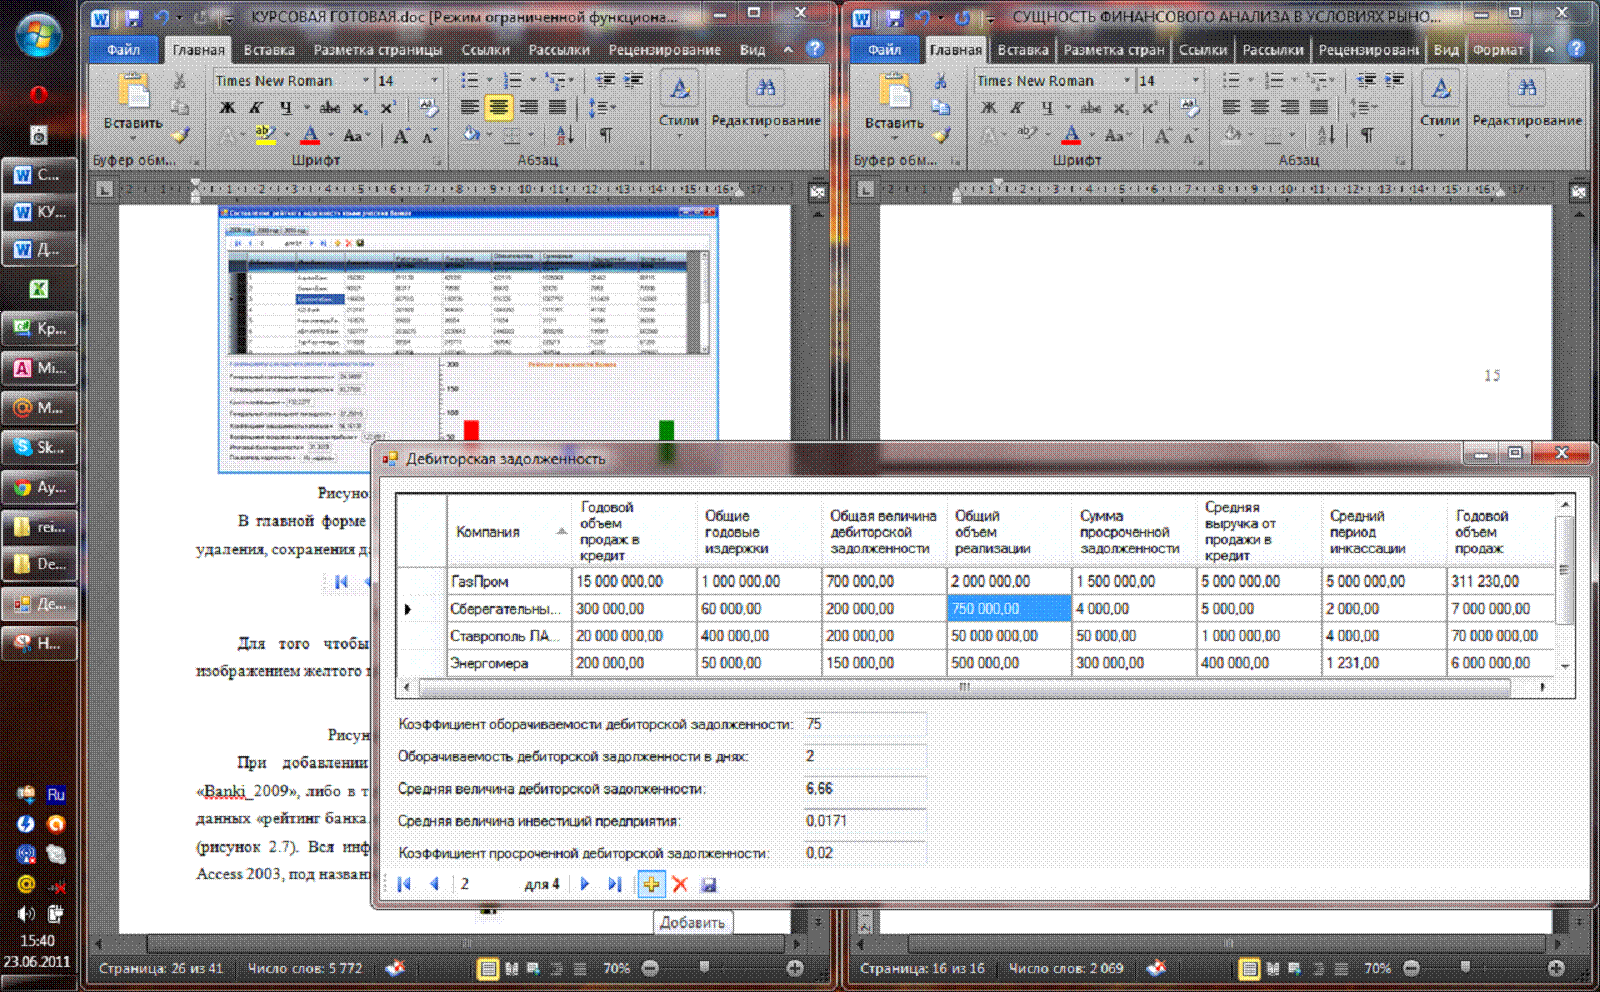Switch to the Вставка tab in the left Word window
Viewport: 1600px width, 992px height.
coord(269,49)
